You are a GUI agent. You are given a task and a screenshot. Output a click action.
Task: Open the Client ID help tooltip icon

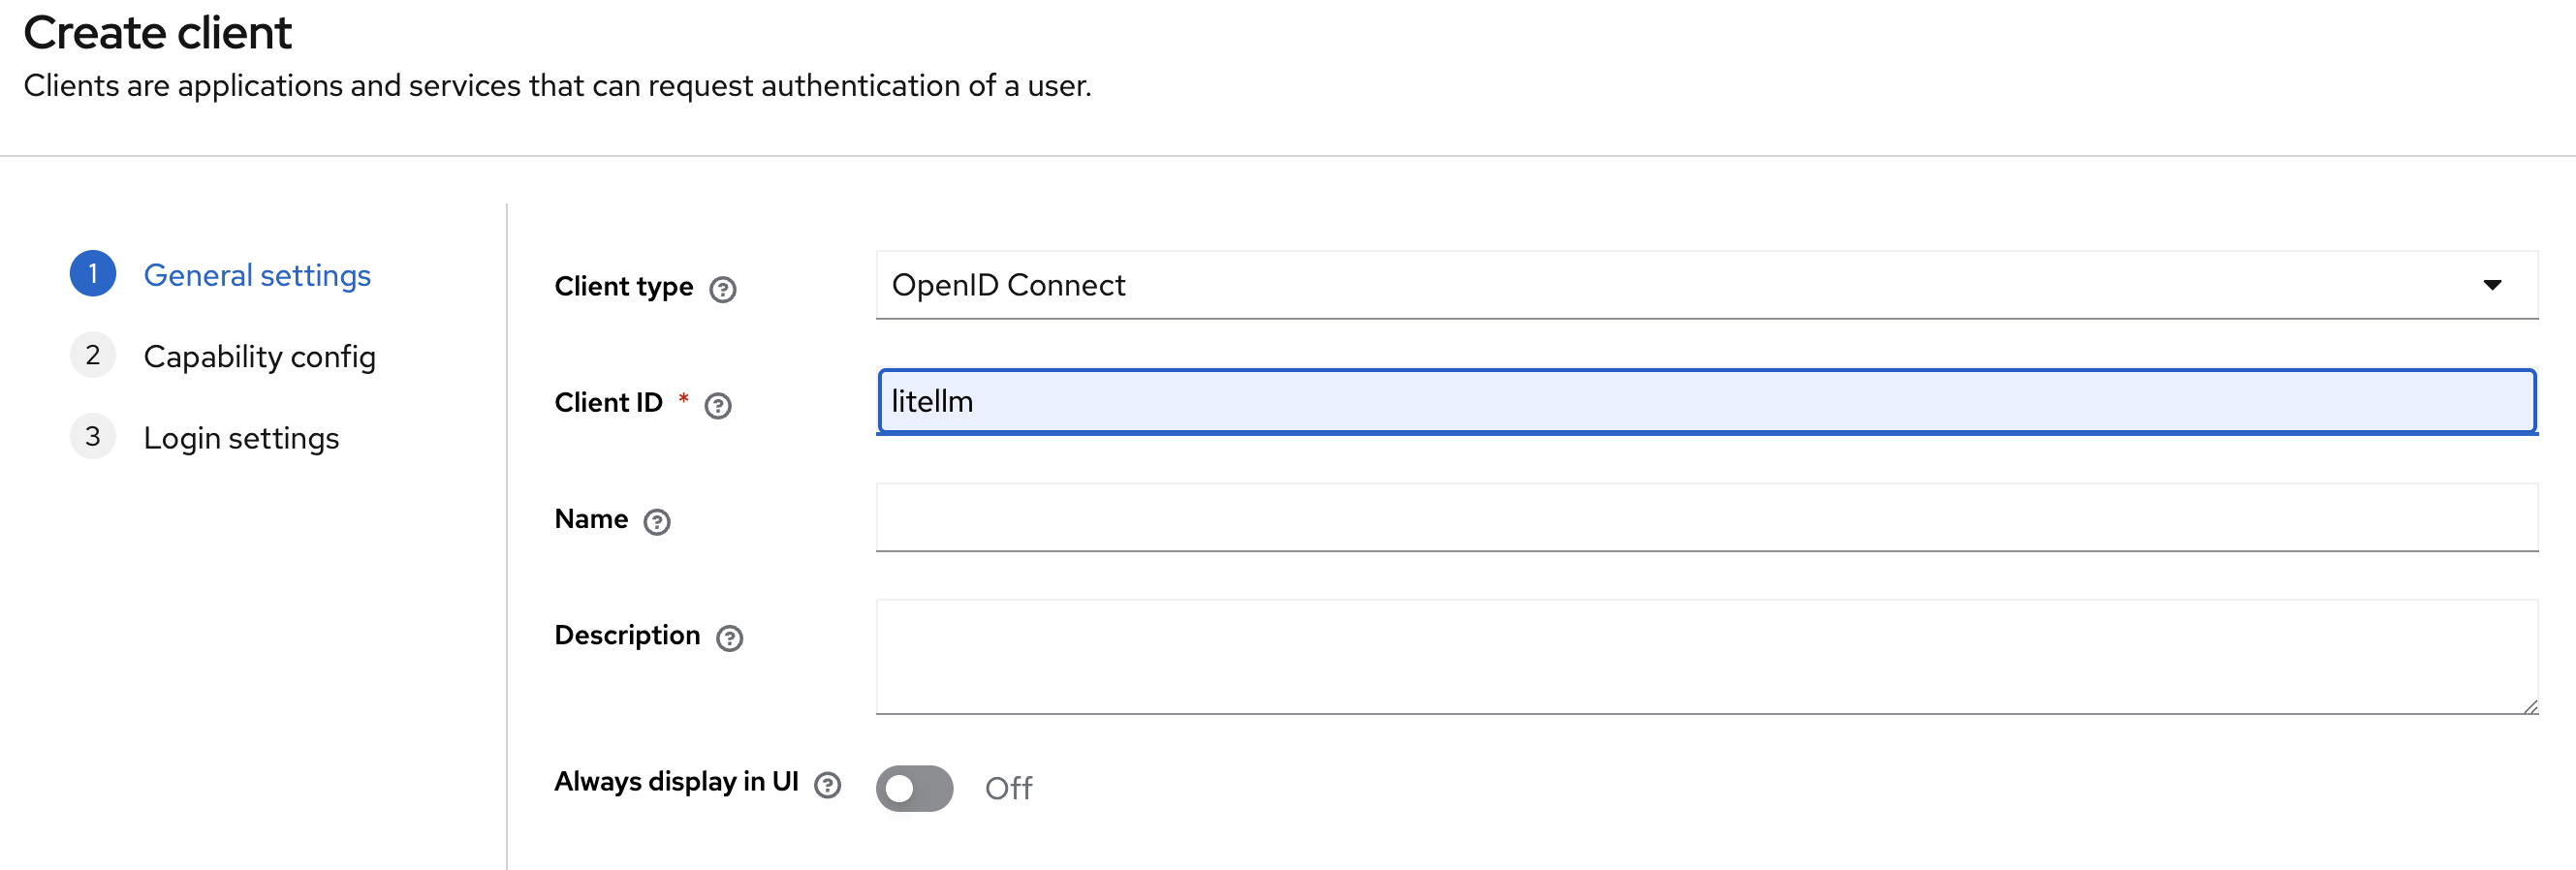point(718,405)
